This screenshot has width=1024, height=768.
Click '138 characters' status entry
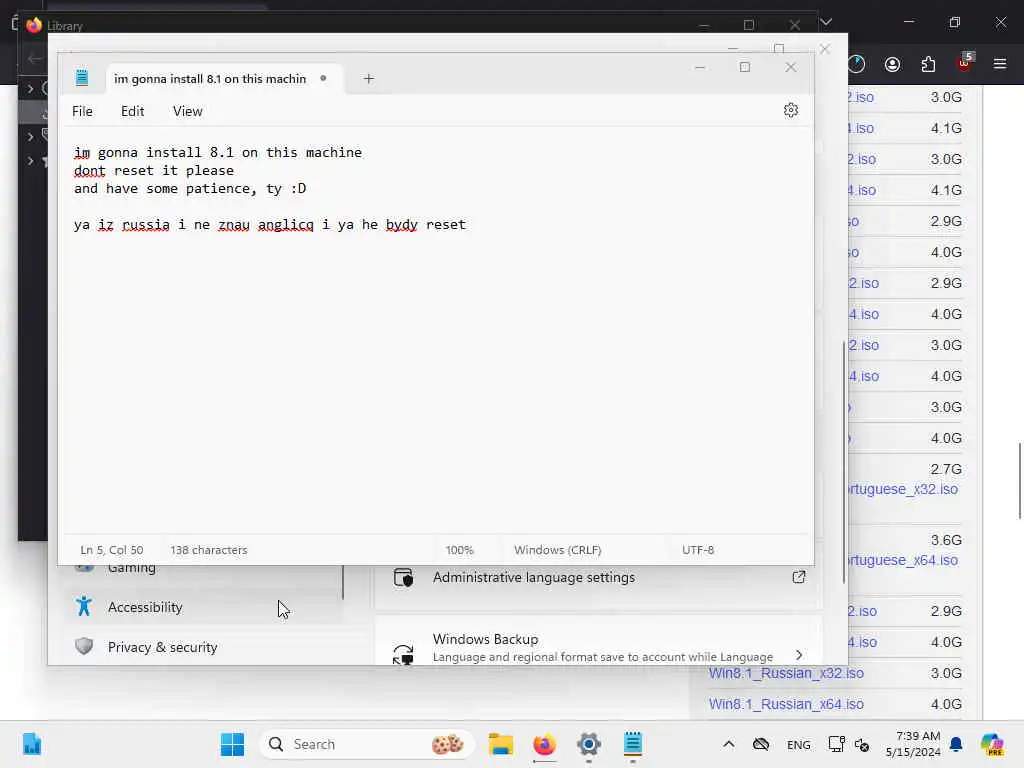point(209,550)
